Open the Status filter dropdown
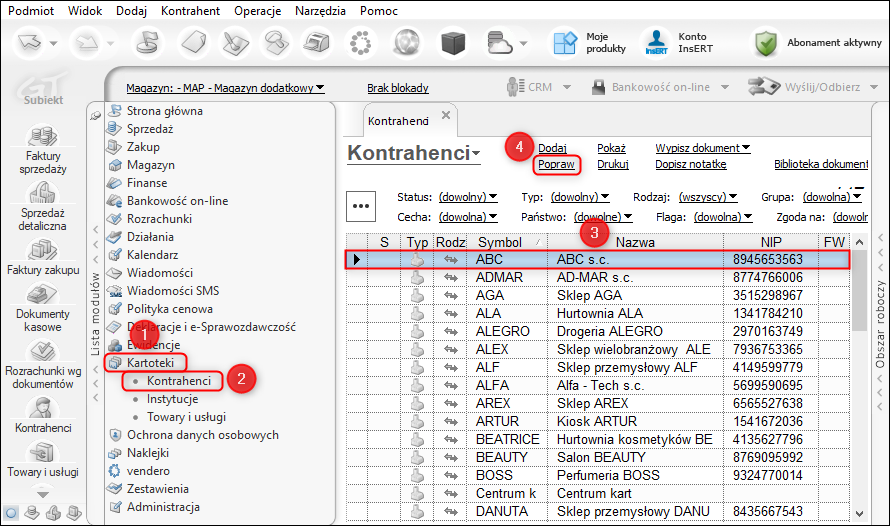Image resolution: width=890 pixels, height=526 pixels. point(468,197)
